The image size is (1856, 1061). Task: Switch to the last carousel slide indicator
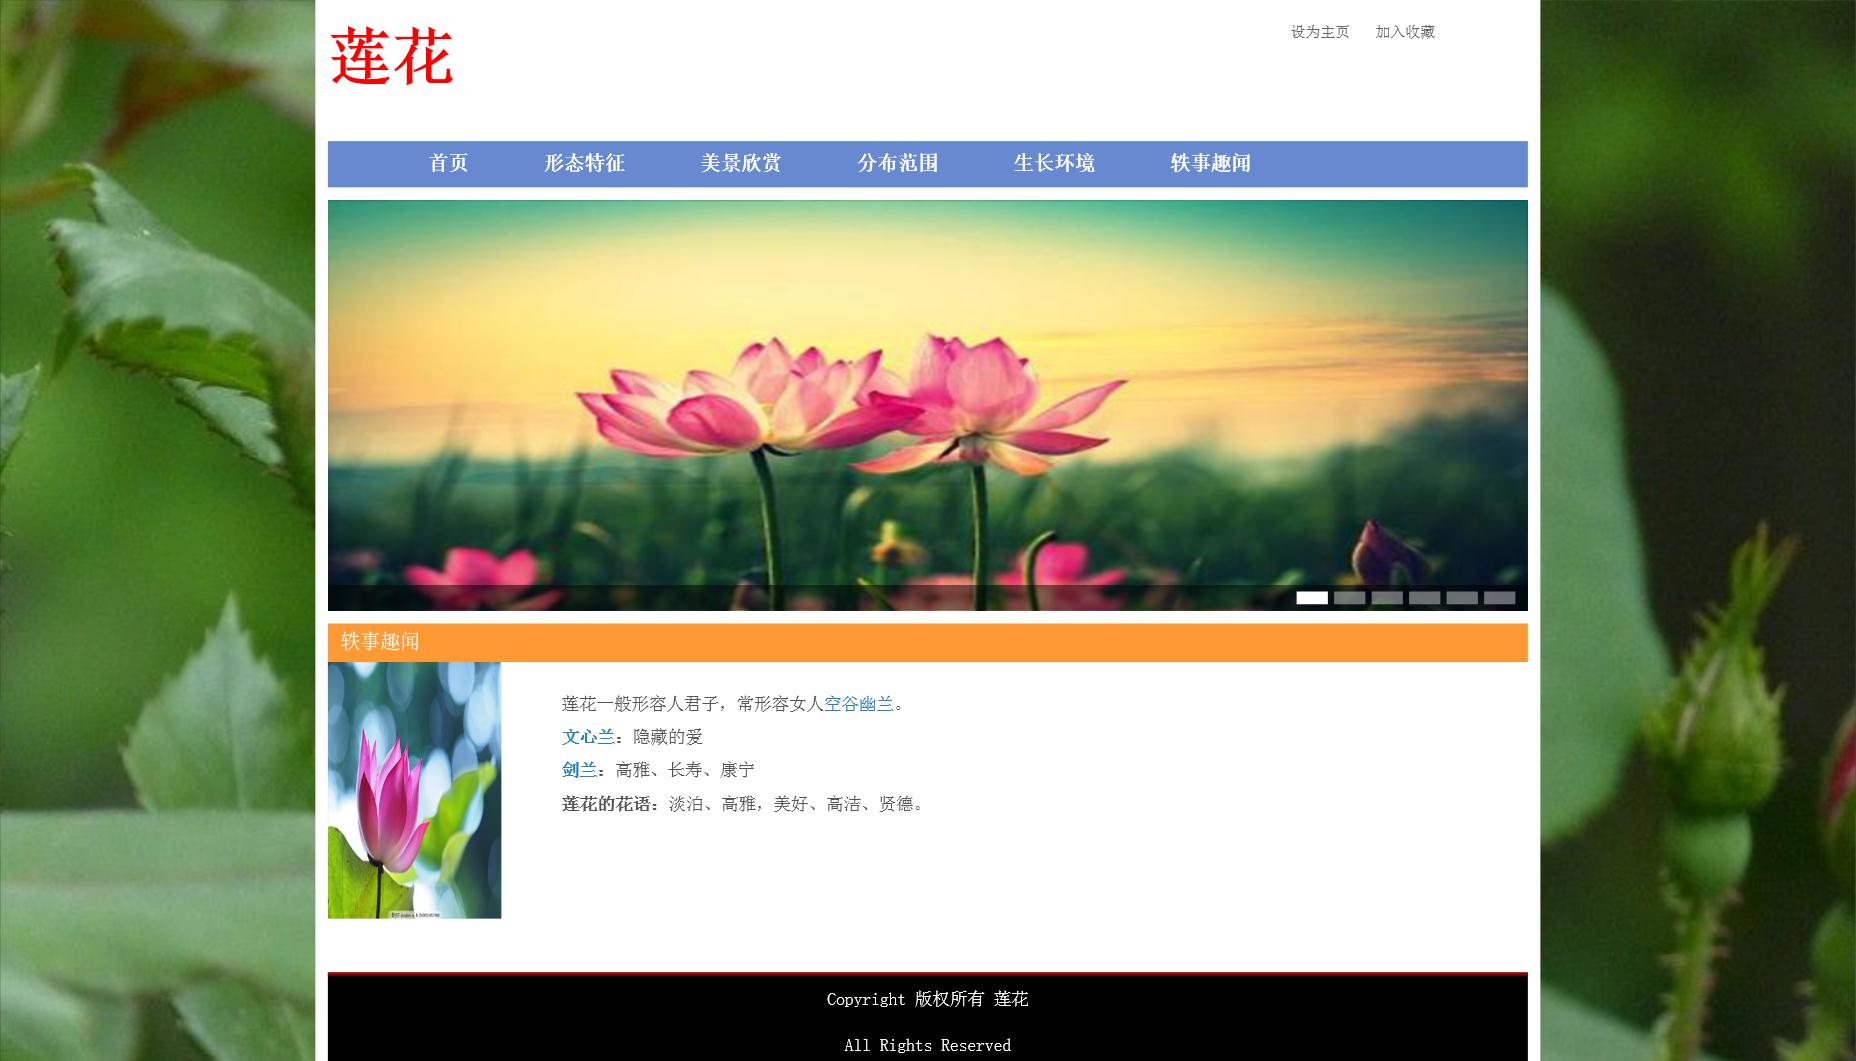[x=1499, y=598]
